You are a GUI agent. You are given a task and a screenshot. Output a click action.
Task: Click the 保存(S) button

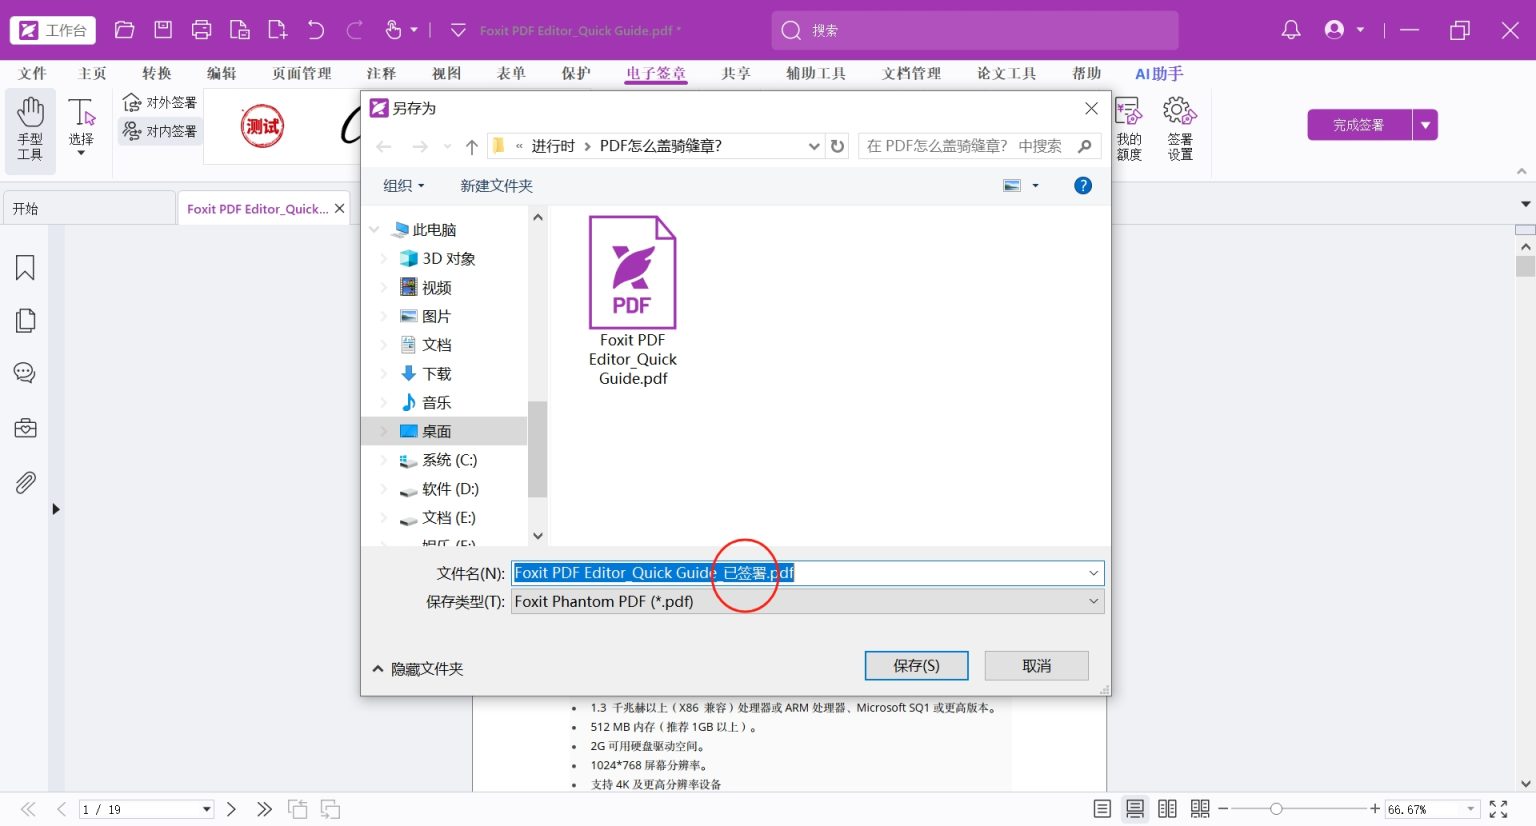point(916,666)
